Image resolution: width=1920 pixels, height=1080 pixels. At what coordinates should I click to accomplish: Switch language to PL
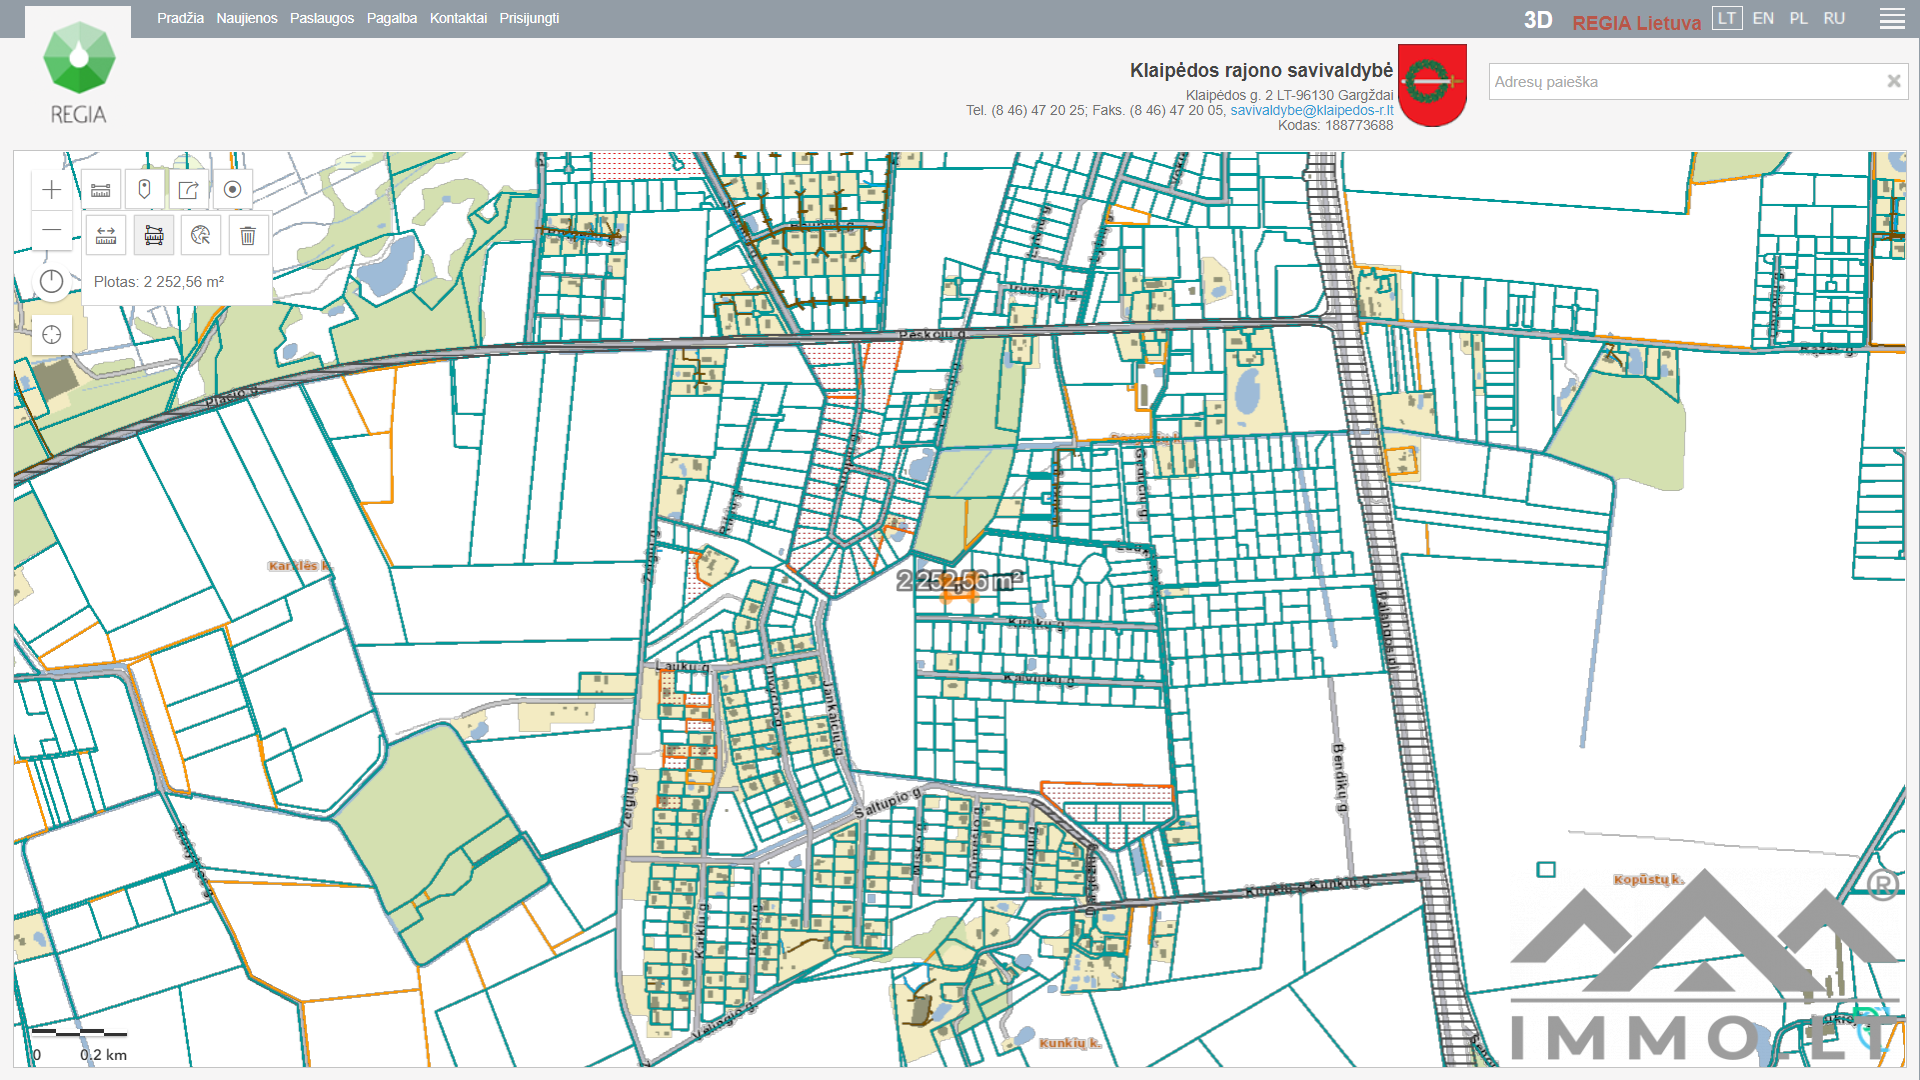1798,18
